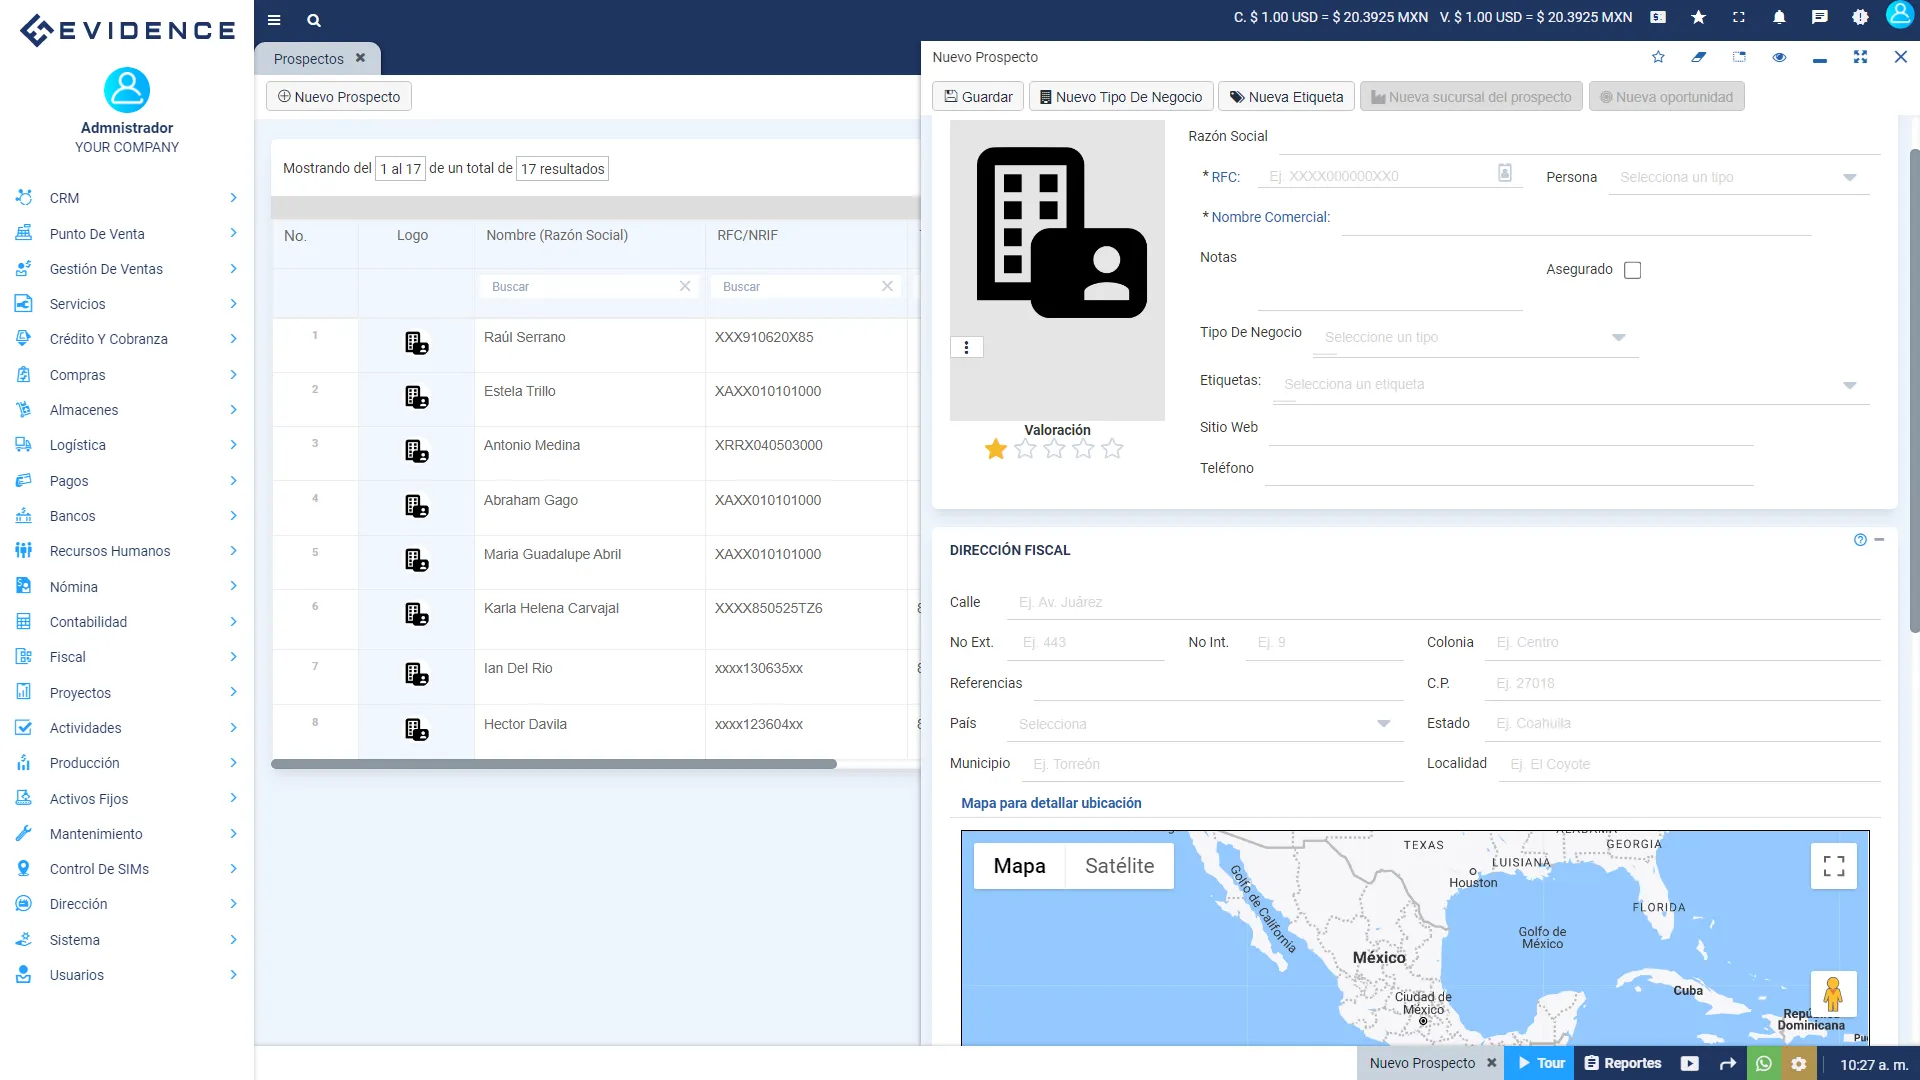Click the fullscreen icon in the top navbar
Screen dimensions: 1920x1080
coord(1739,17)
